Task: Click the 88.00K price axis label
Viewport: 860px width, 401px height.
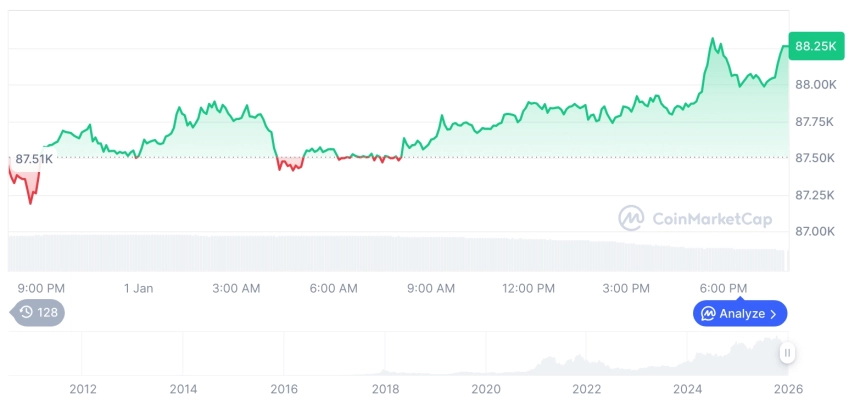Action: coord(815,85)
